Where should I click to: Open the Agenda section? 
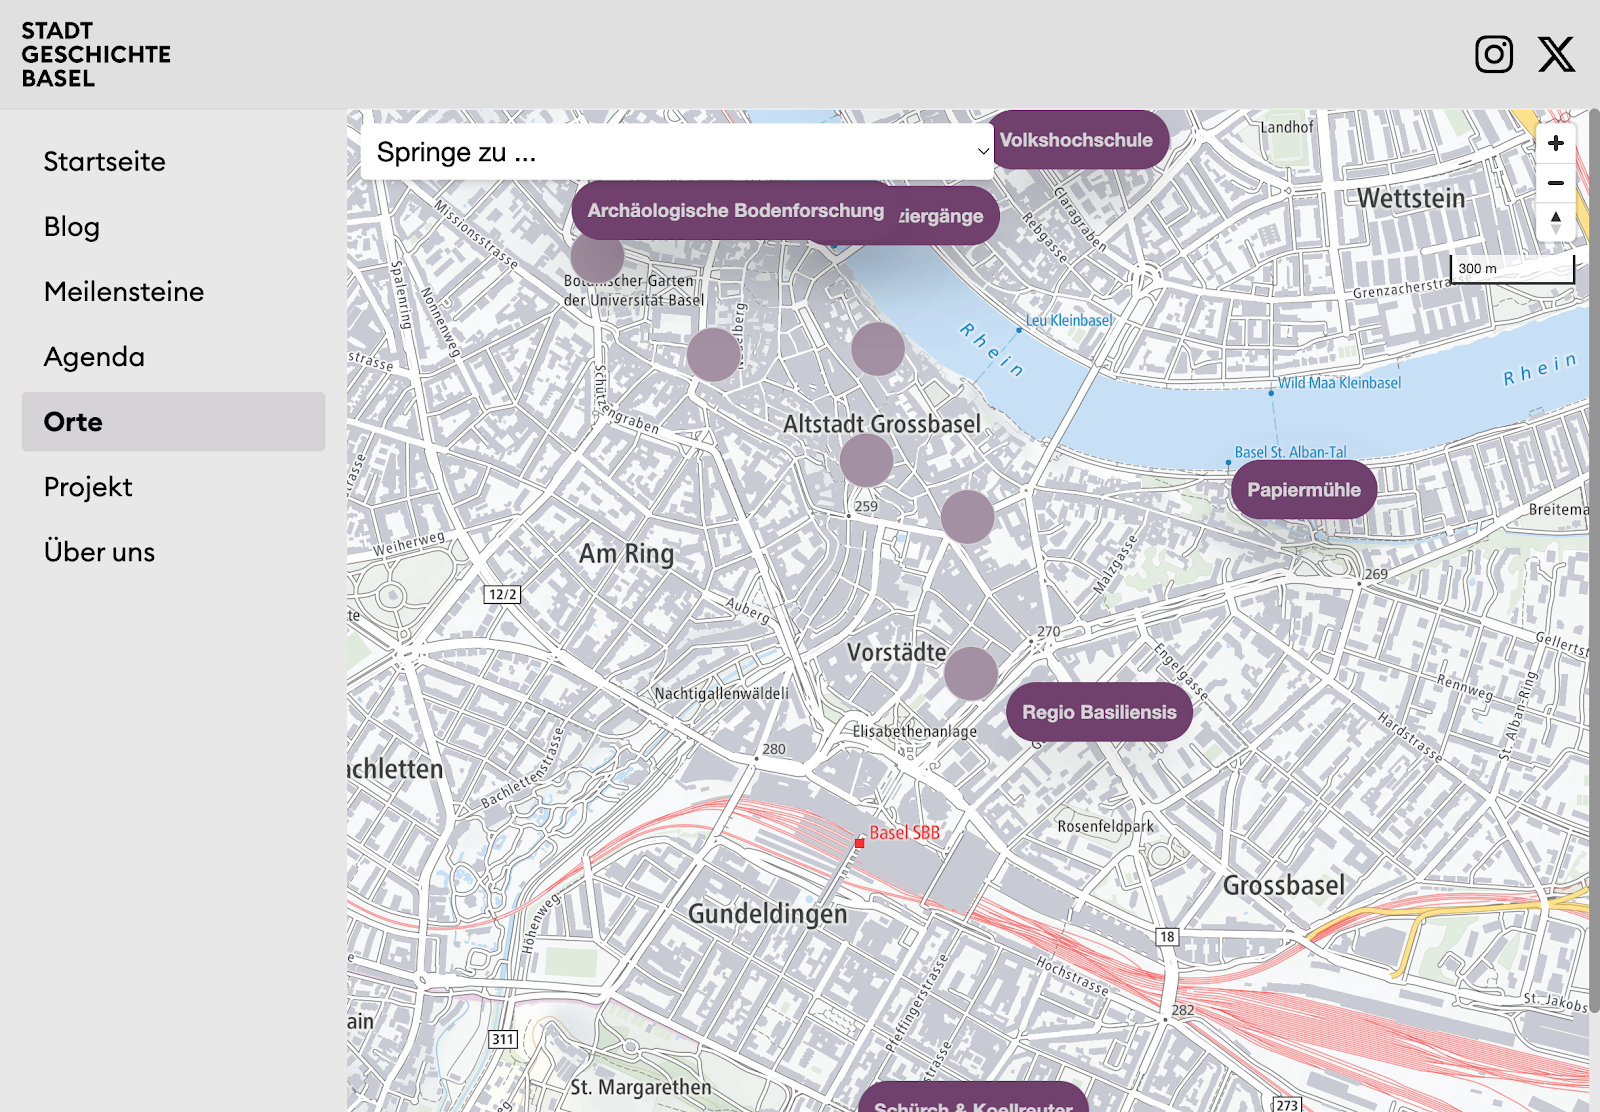(94, 357)
